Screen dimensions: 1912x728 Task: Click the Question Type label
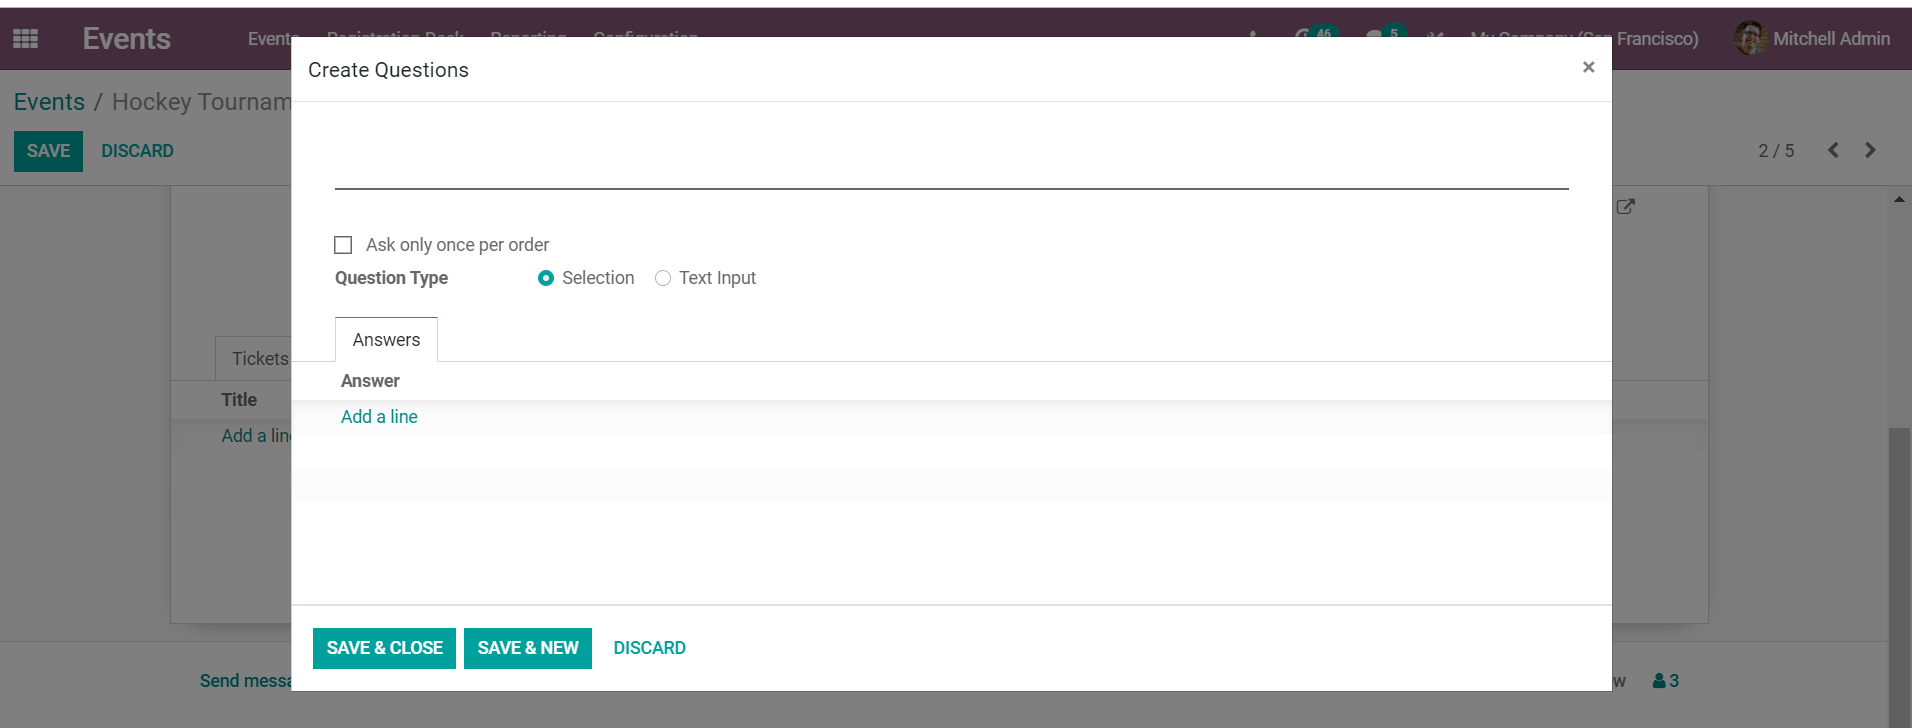click(391, 278)
